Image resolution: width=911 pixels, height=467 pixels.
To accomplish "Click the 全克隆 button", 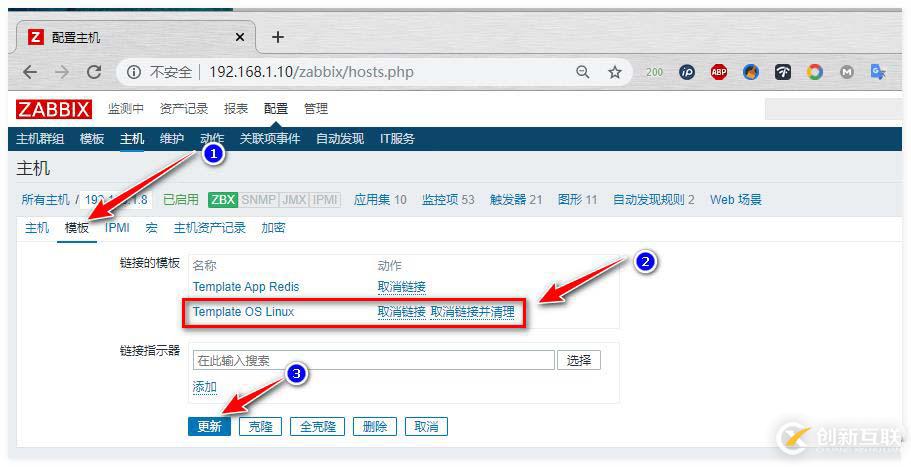I will [317, 427].
